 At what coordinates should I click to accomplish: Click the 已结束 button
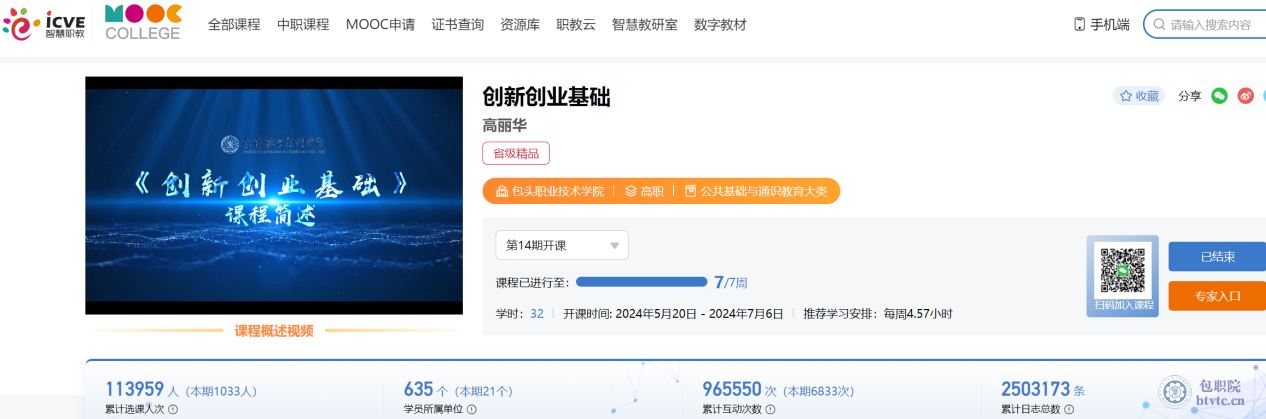tap(1217, 256)
